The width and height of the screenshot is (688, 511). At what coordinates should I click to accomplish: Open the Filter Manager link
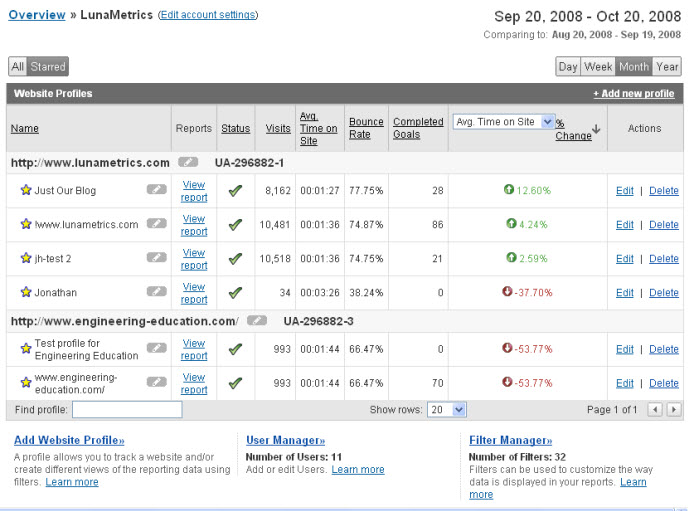point(510,440)
